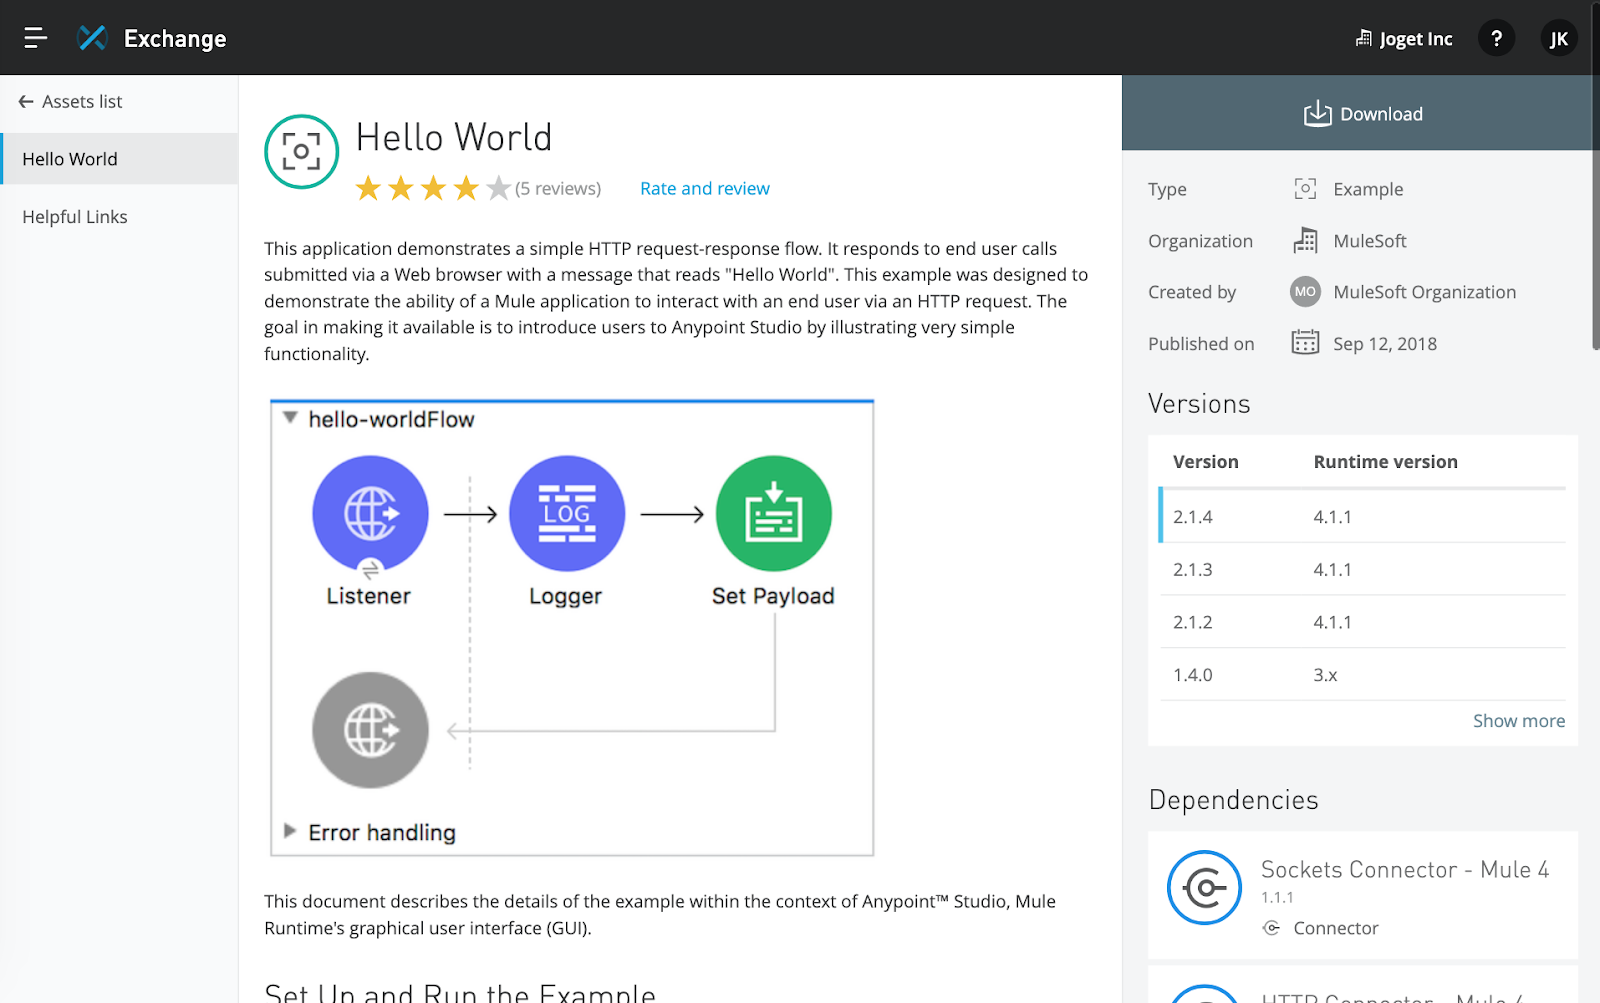Click the Published on calendar icon

tap(1305, 343)
